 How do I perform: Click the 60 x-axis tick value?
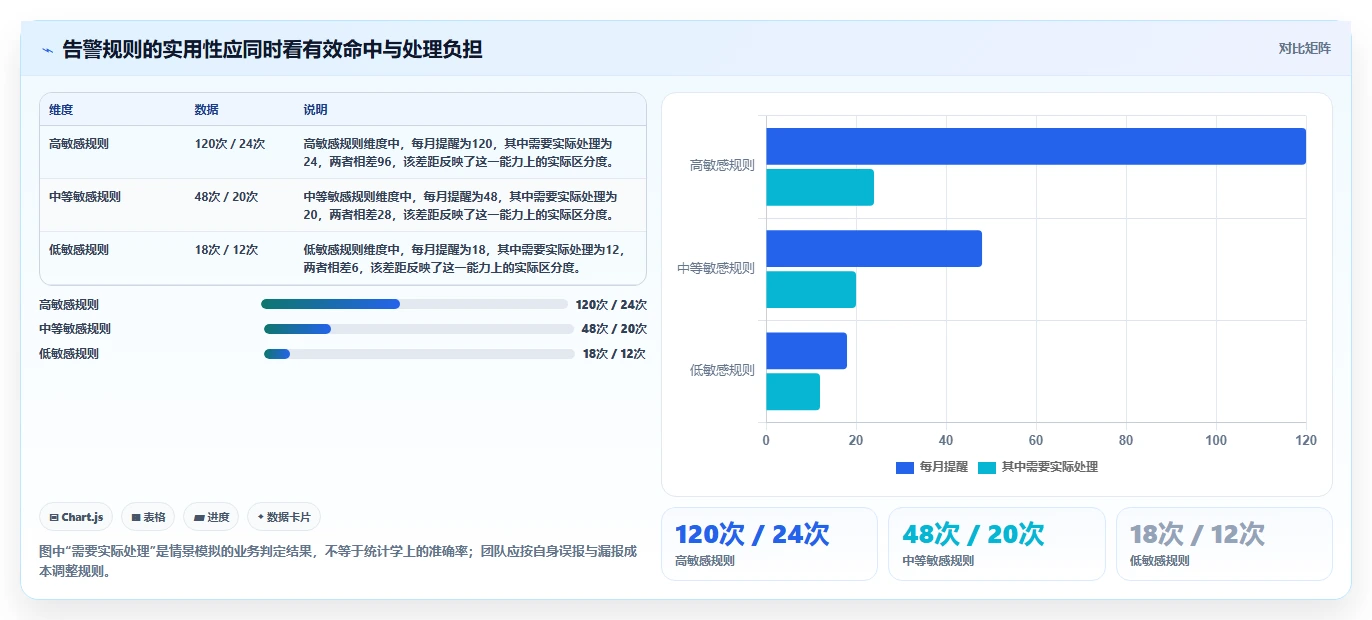point(1036,440)
